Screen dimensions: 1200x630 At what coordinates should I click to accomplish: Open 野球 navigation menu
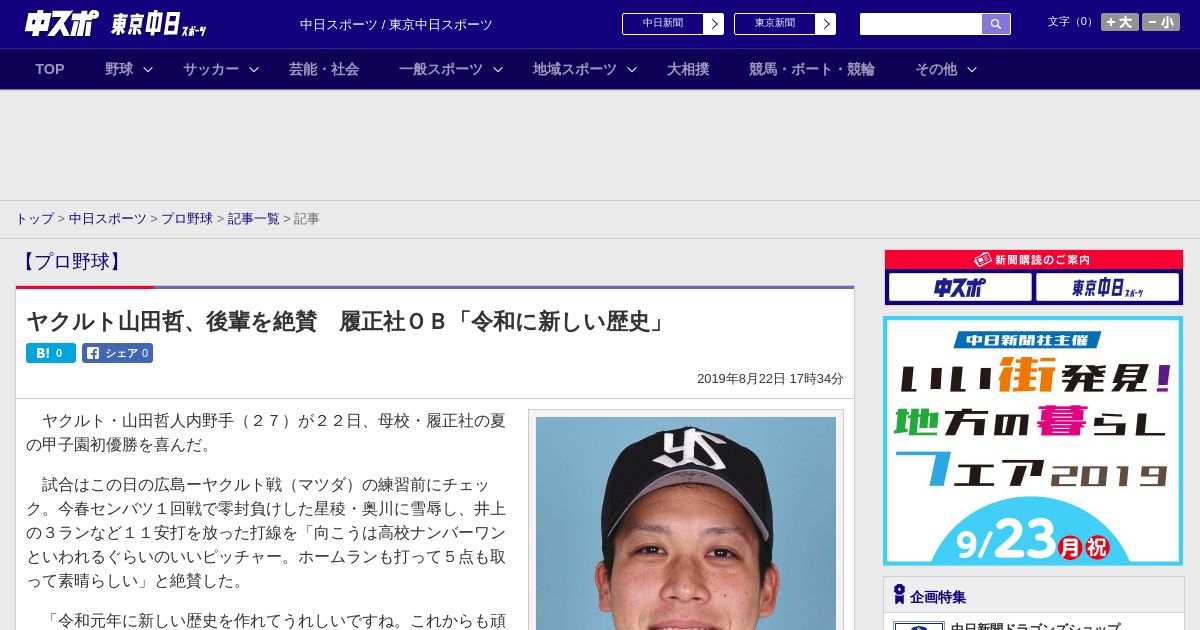[x=119, y=69]
